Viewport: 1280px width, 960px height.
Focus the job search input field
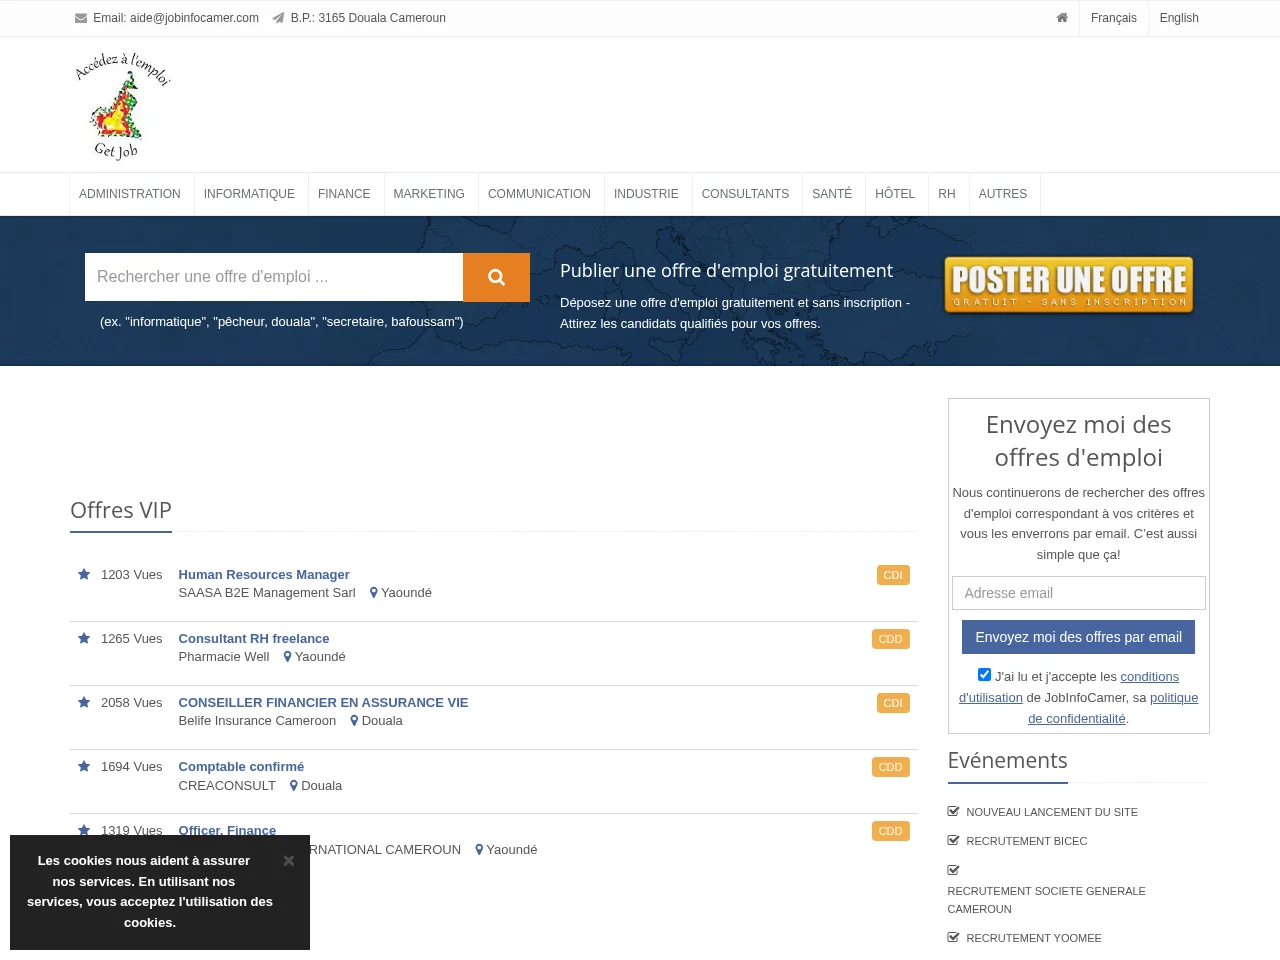(274, 277)
